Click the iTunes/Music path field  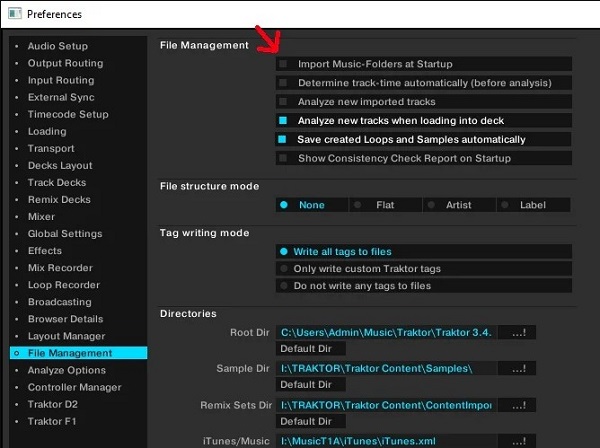click(386, 441)
